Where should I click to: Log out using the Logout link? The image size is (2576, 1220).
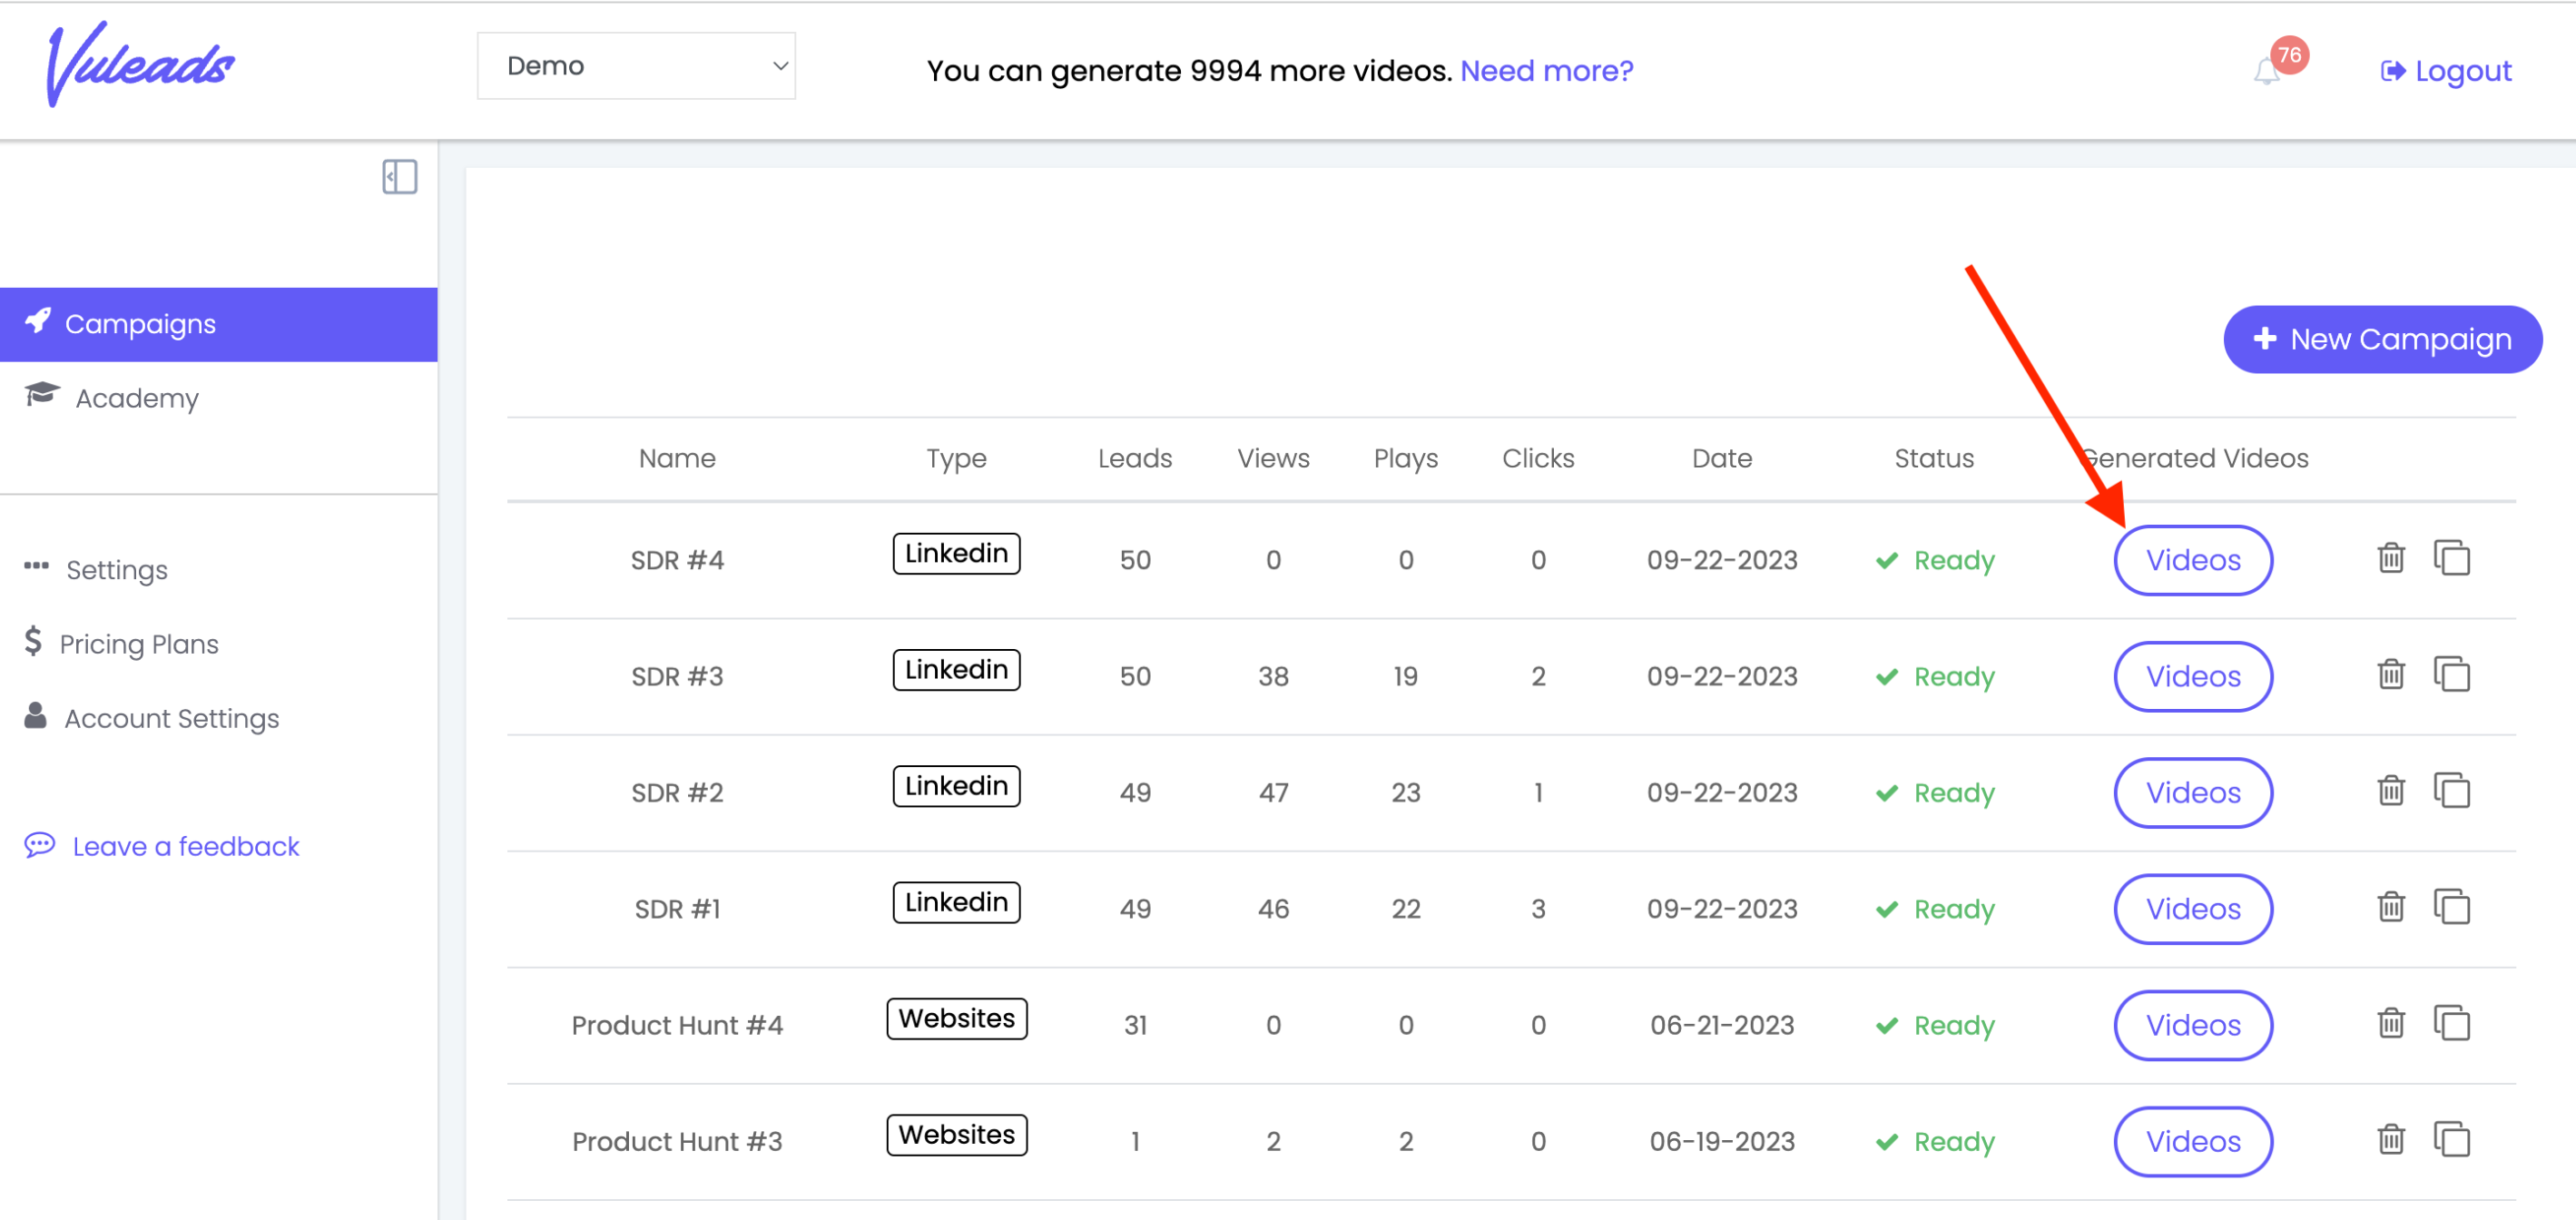[x=2446, y=71]
